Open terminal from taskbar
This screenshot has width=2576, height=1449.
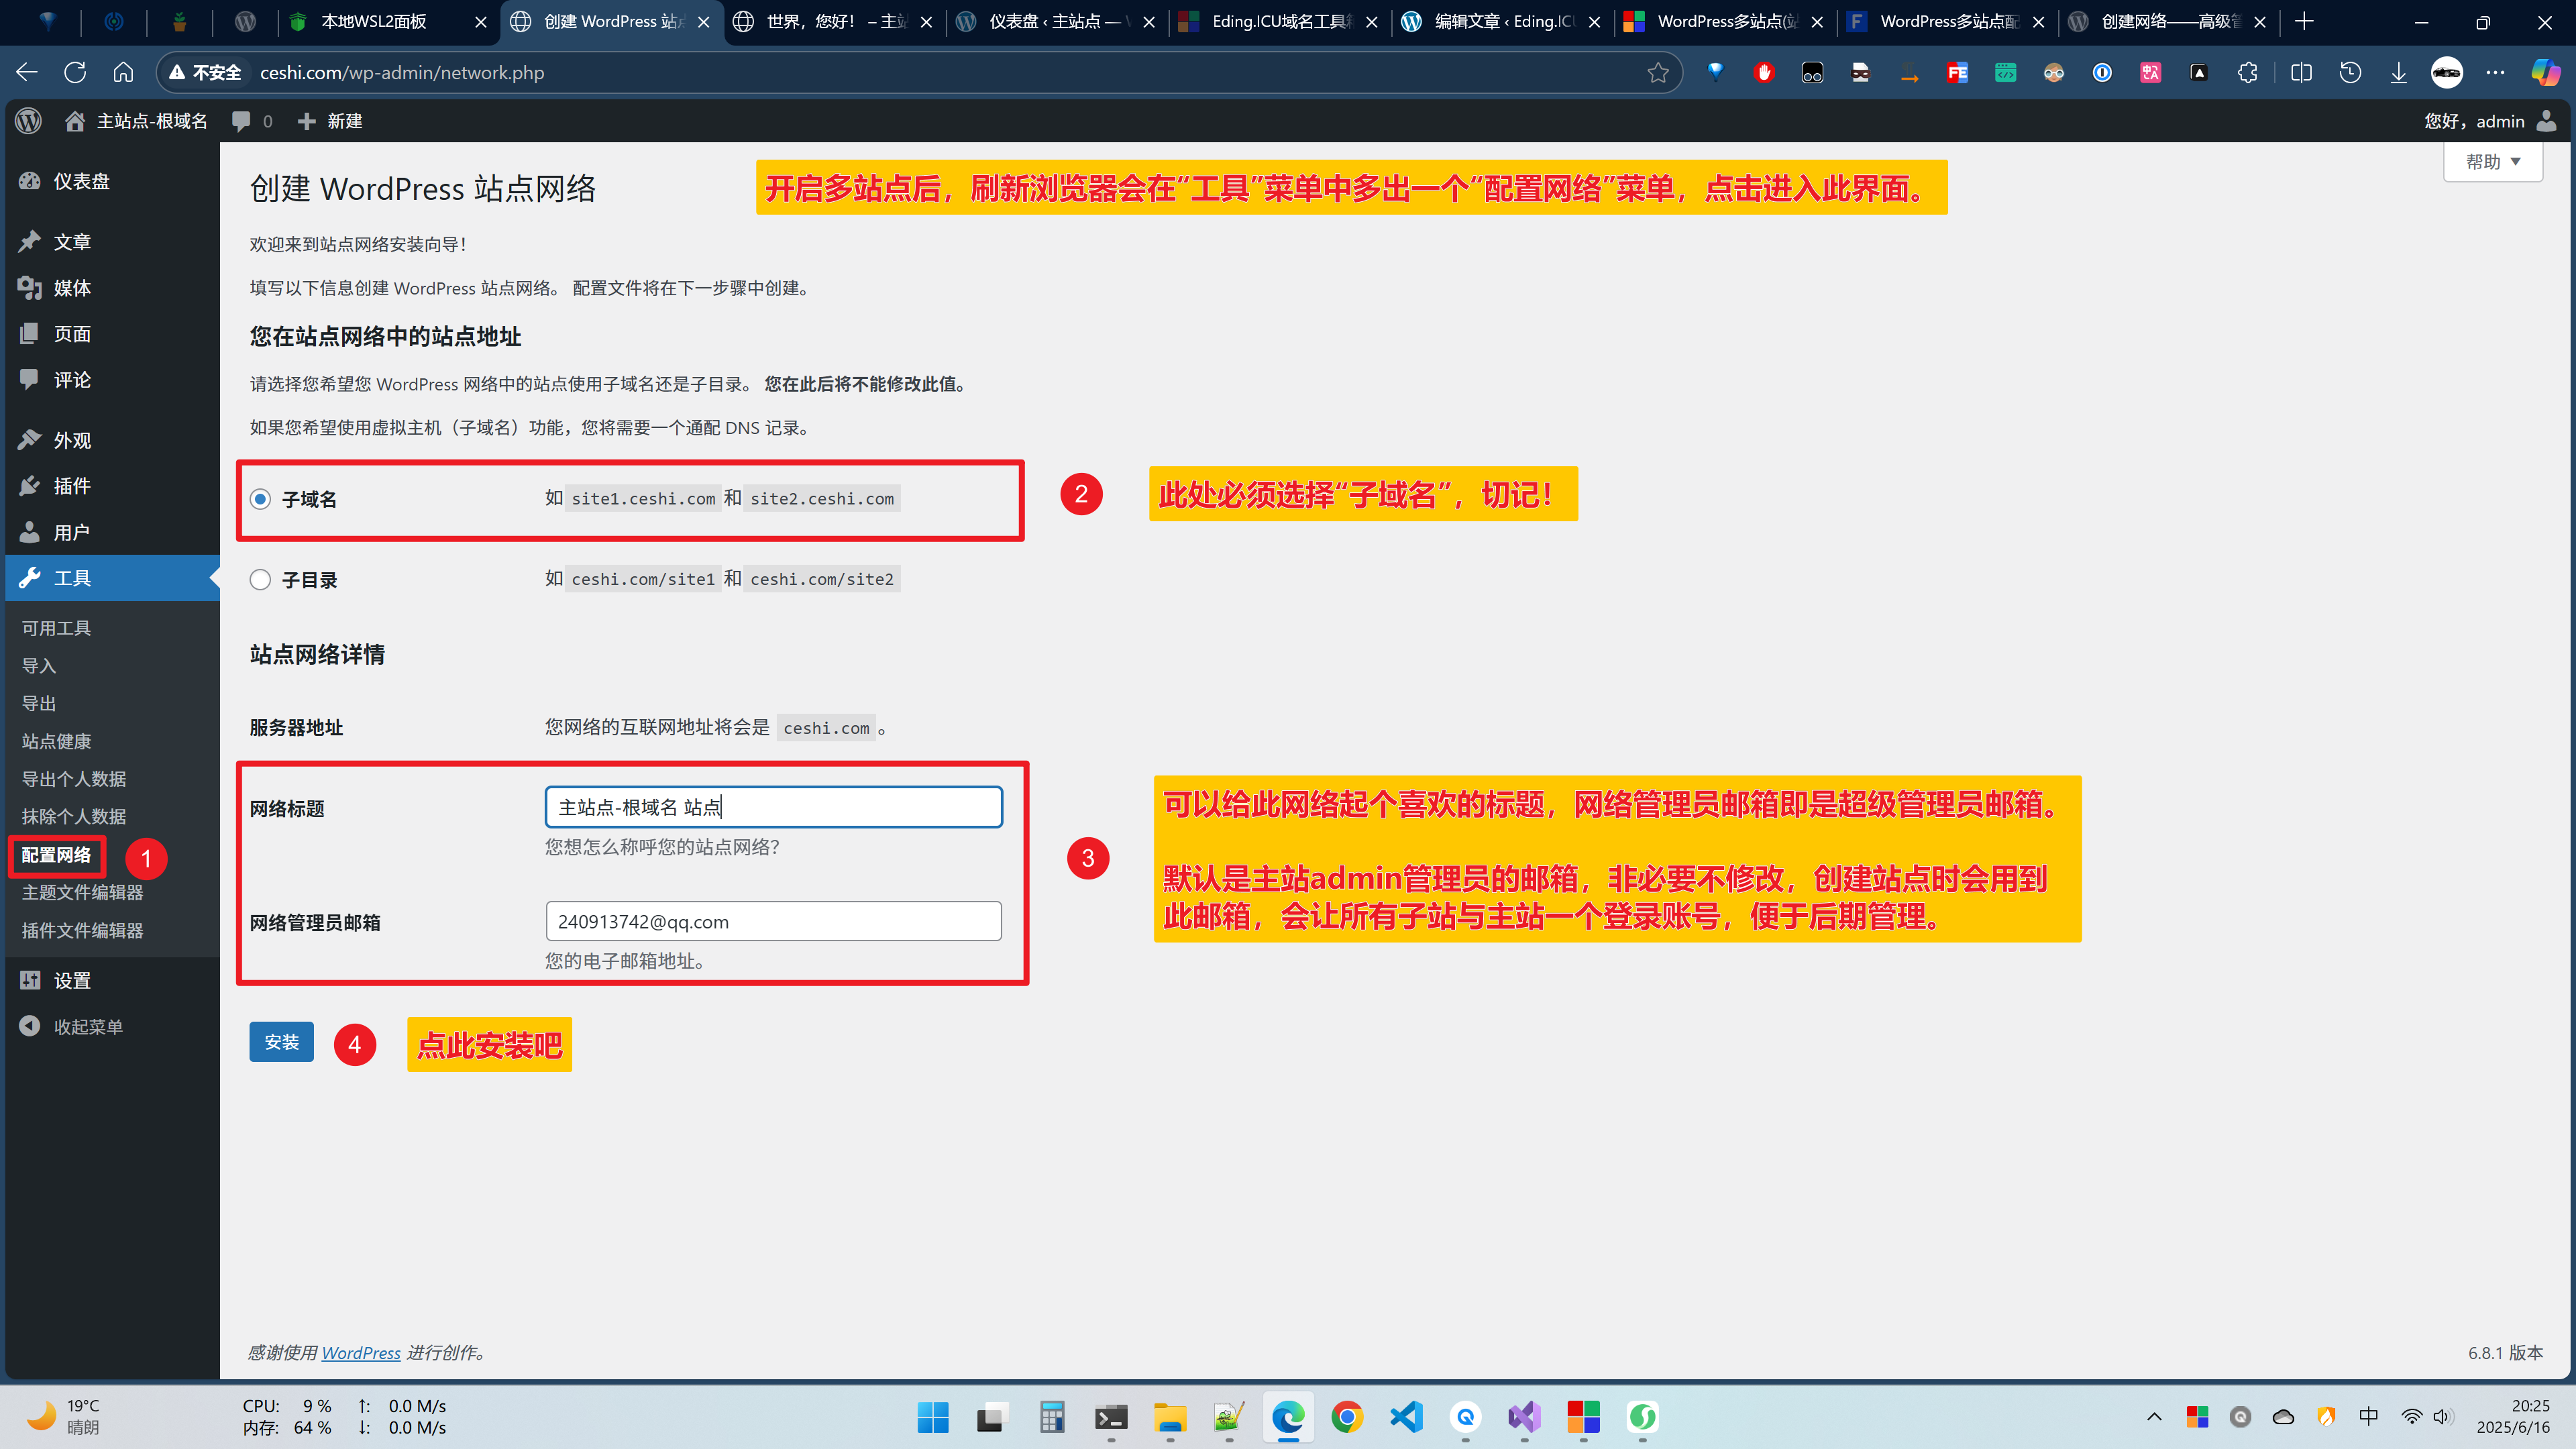coord(1111,1417)
